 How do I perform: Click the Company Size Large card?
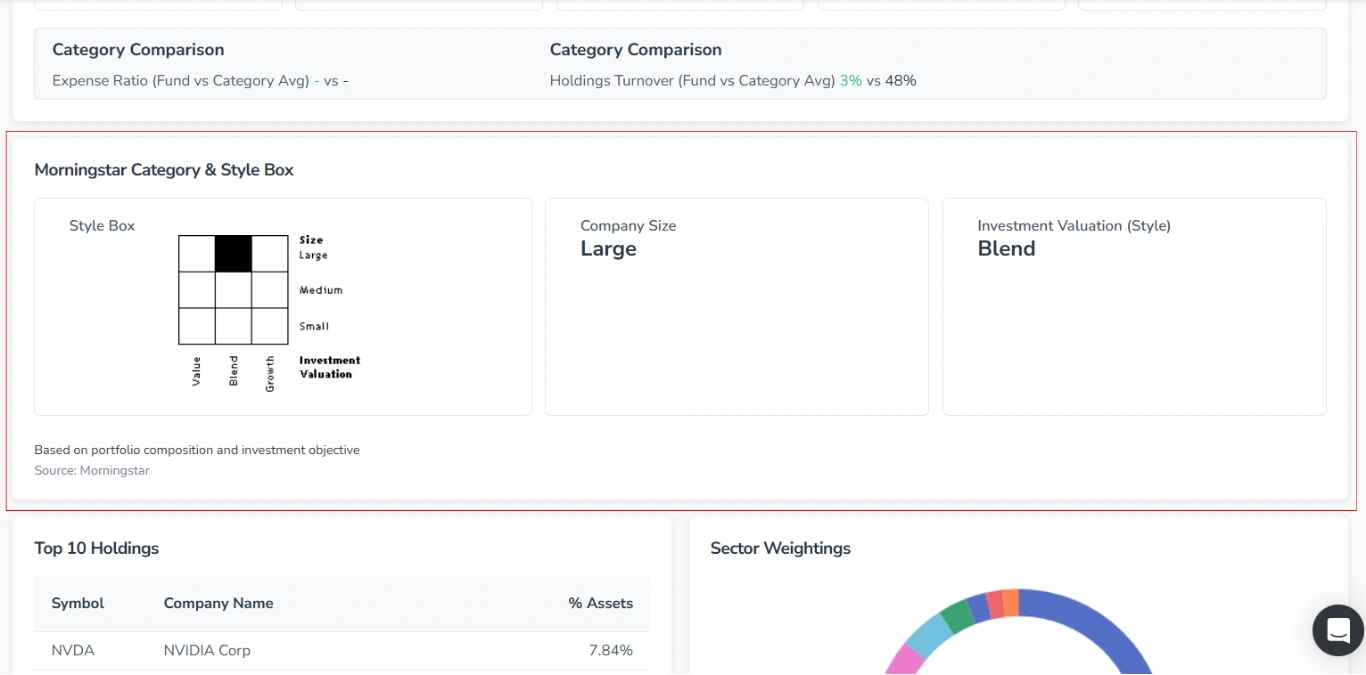coord(736,306)
